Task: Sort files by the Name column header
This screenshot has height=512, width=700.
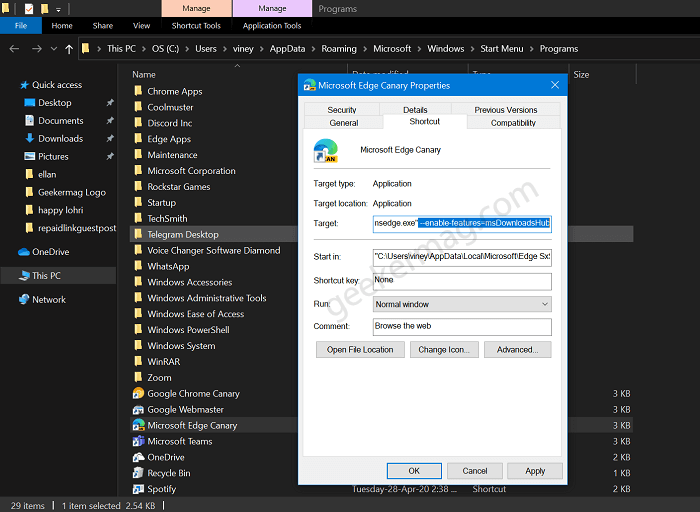Action: point(144,75)
